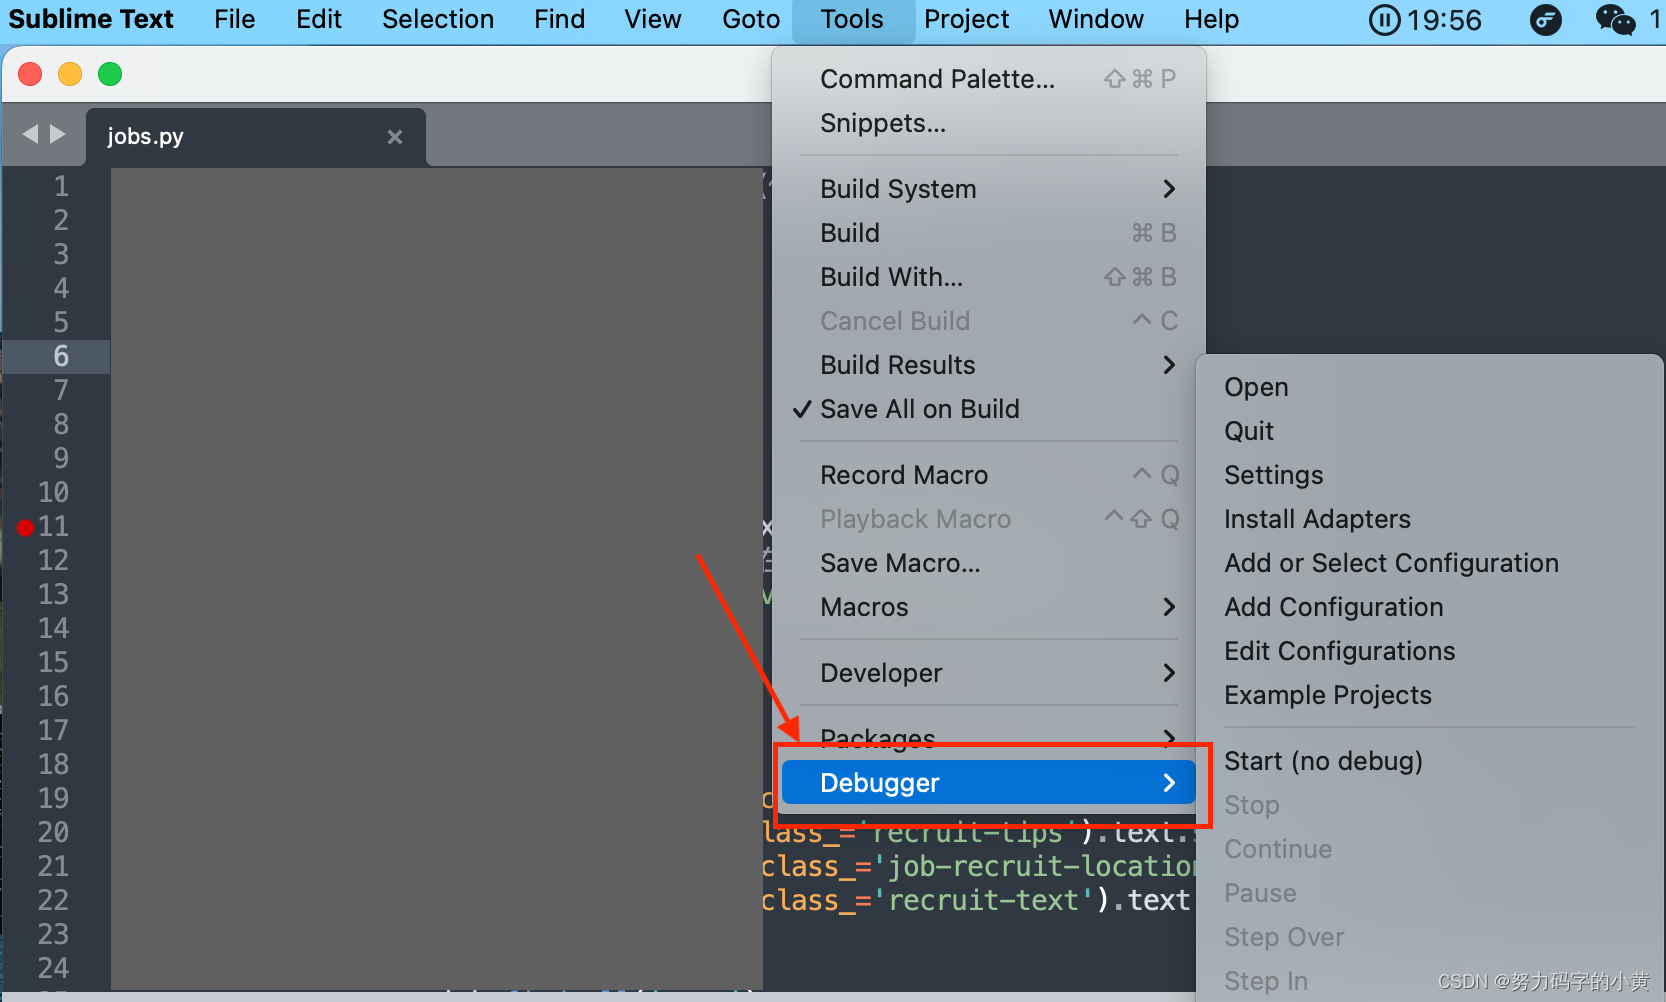Screen dimensions: 1666x1002
Task: Choose Save Macro…
Action: (989, 563)
